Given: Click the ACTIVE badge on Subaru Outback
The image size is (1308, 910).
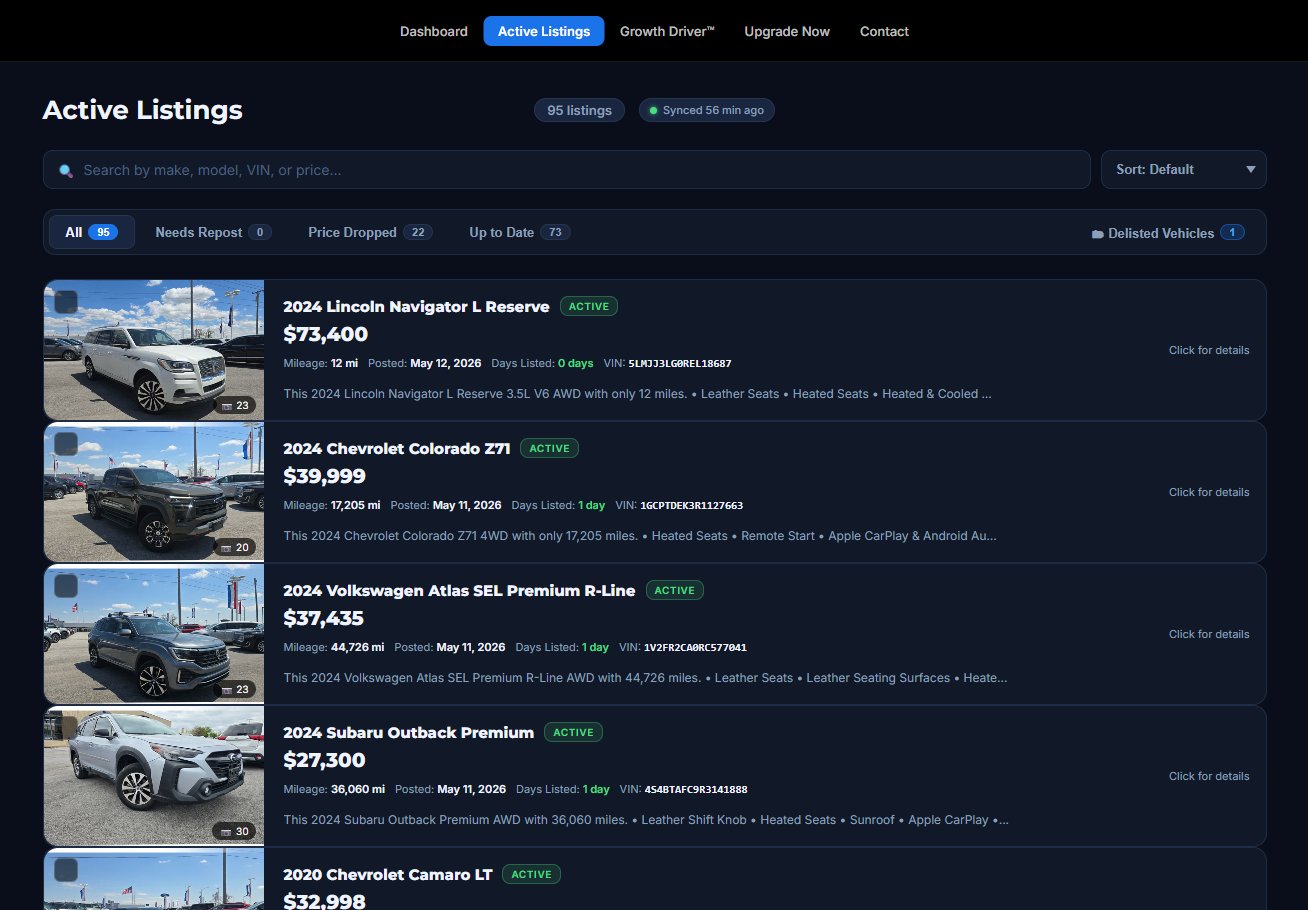Looking at the screenshot, I should [573, 732].
